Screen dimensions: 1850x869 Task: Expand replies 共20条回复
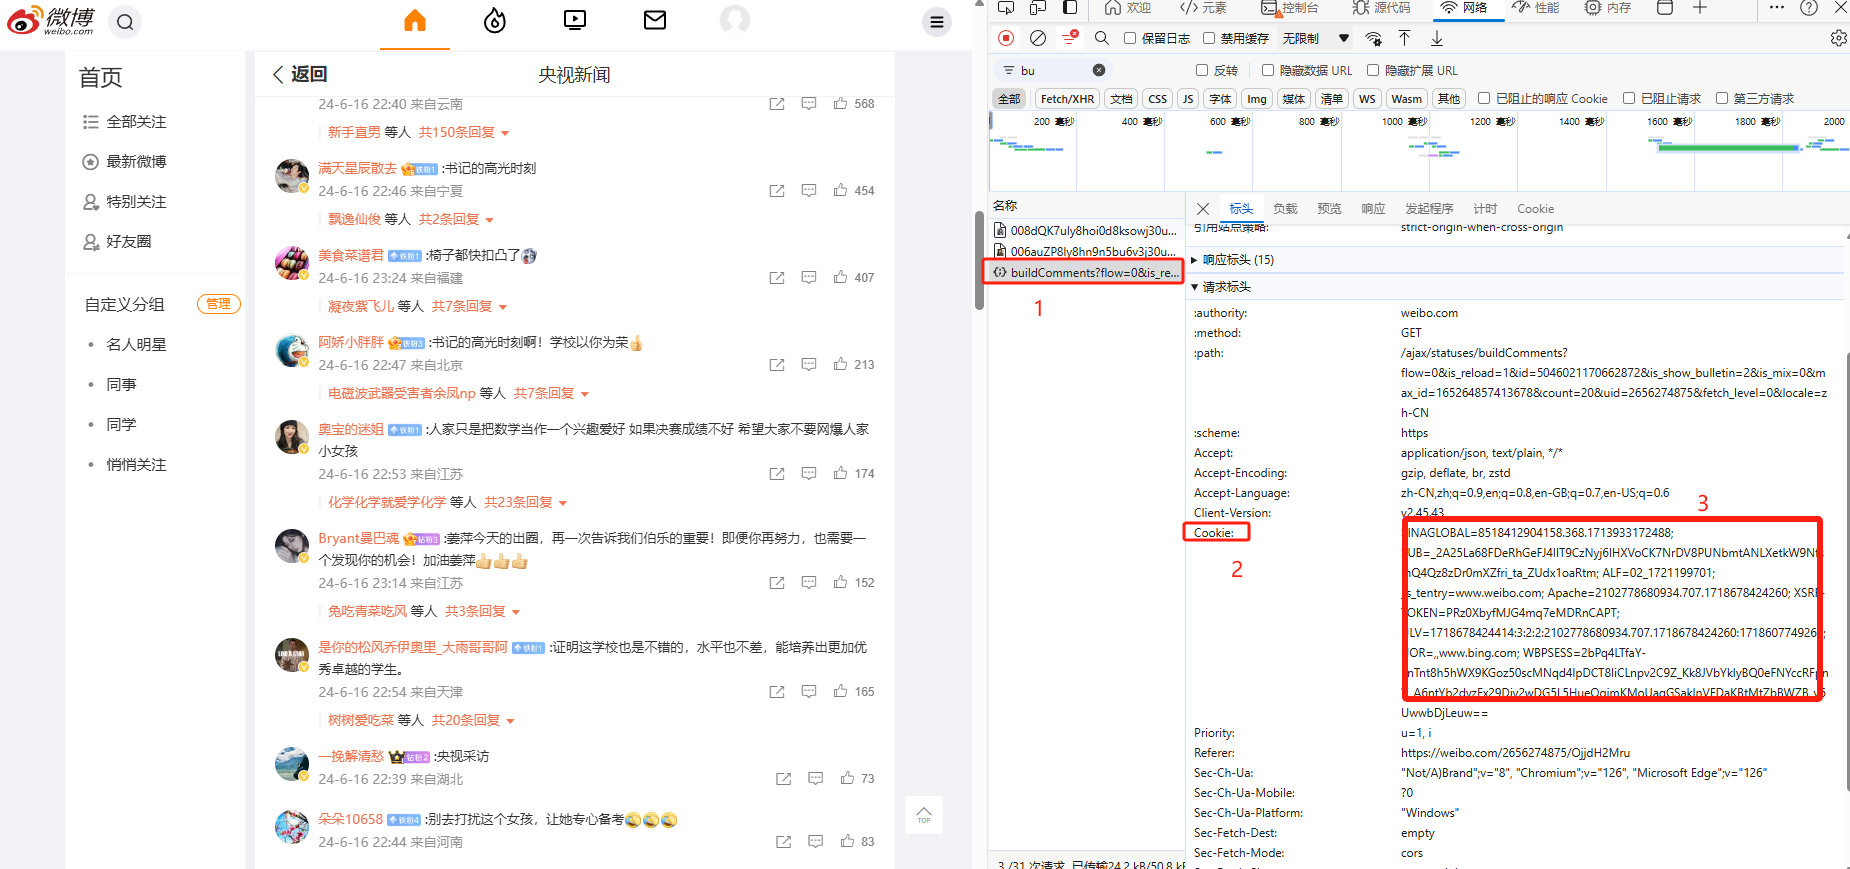[473, 721]
